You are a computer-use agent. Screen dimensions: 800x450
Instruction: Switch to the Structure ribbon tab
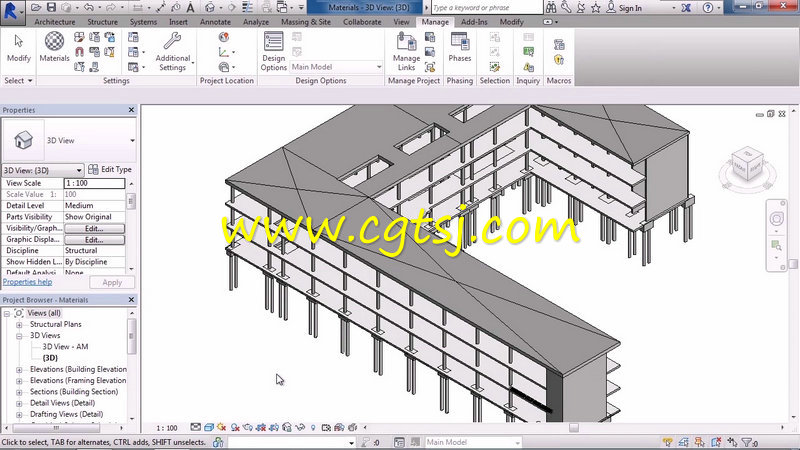(103, 22)
